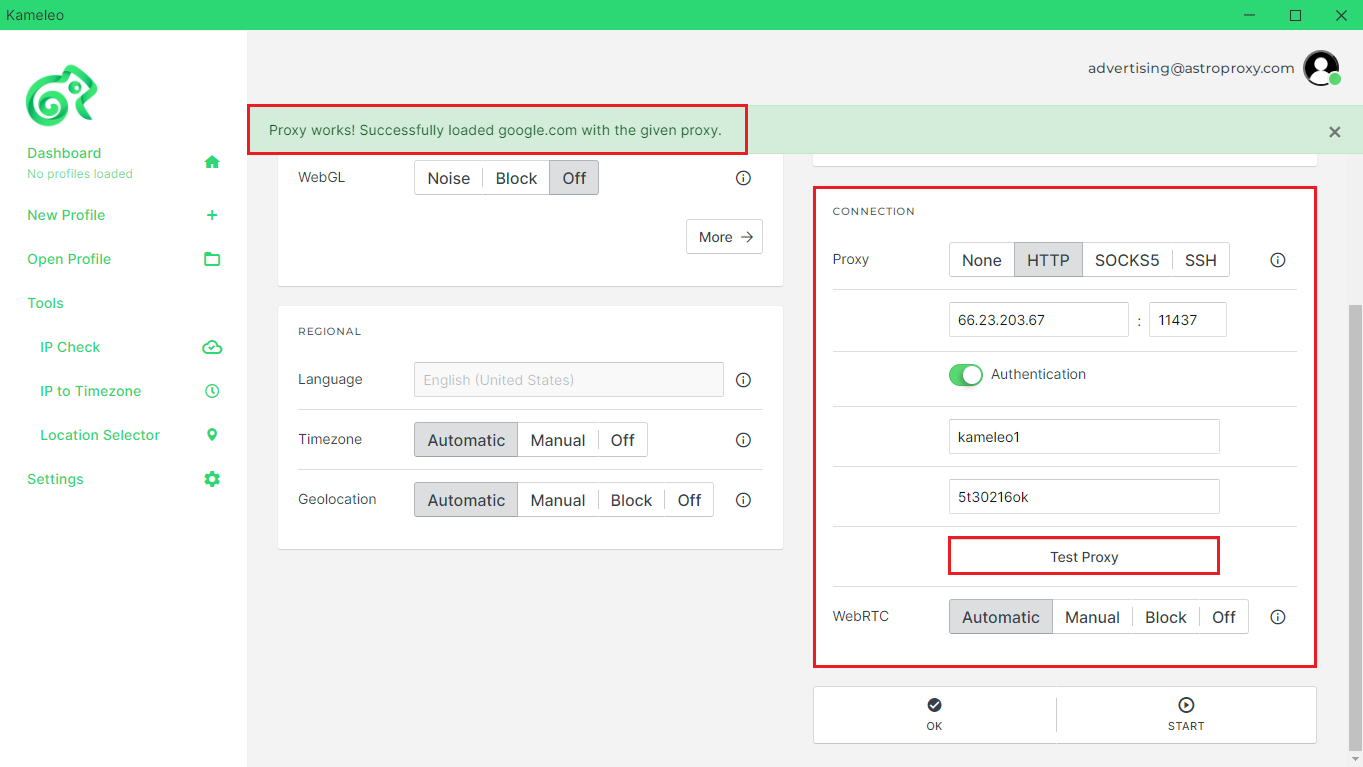
Task: Click the proxy username field
Action: (x=1084, y=437)
